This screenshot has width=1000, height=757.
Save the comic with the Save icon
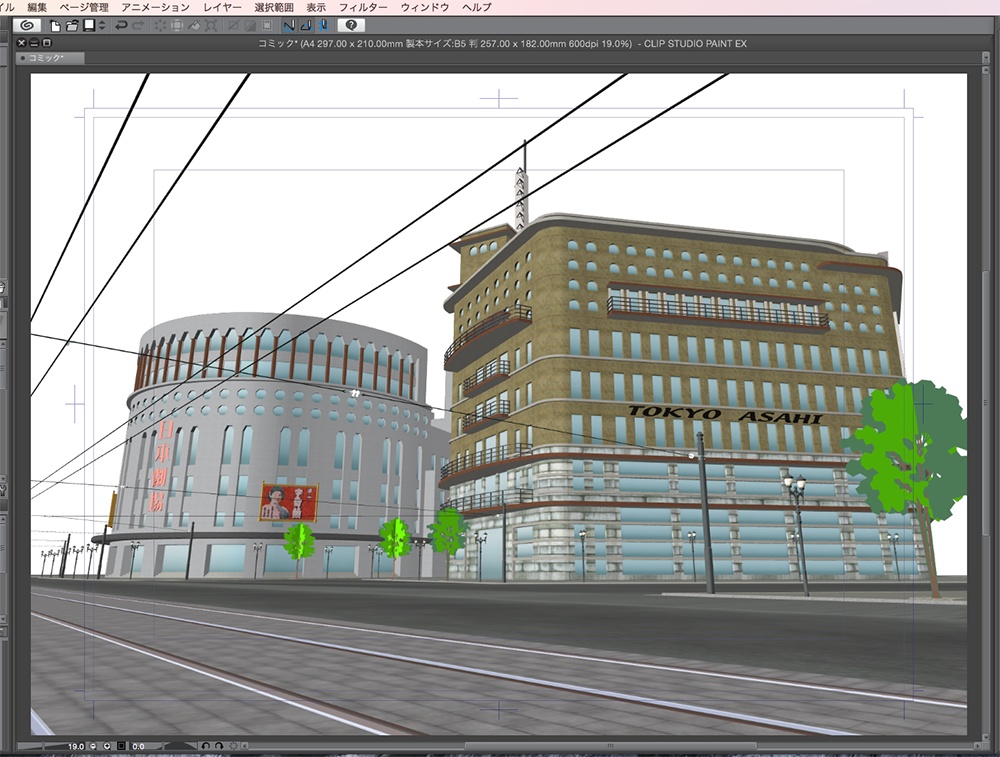[x=89, y=26]
